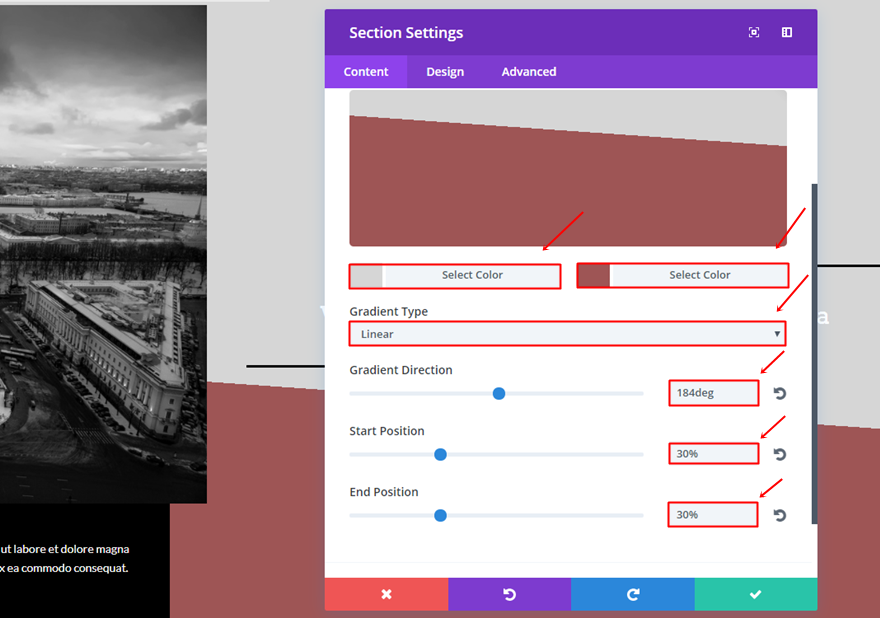Screen dimensions: 880x618
Task: Pick the second gradient color swatch
Action: (x=594, y=276)
